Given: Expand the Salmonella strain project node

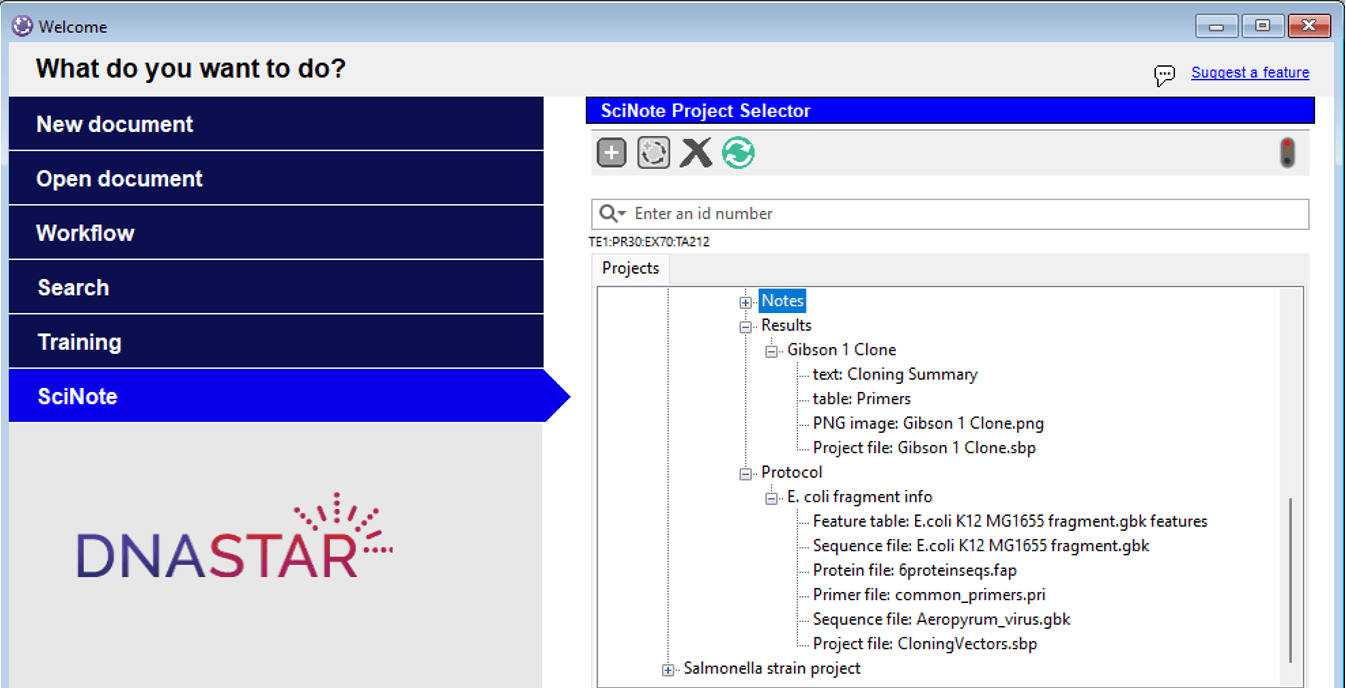Looking at the screenshot, I should pos(668,670).
